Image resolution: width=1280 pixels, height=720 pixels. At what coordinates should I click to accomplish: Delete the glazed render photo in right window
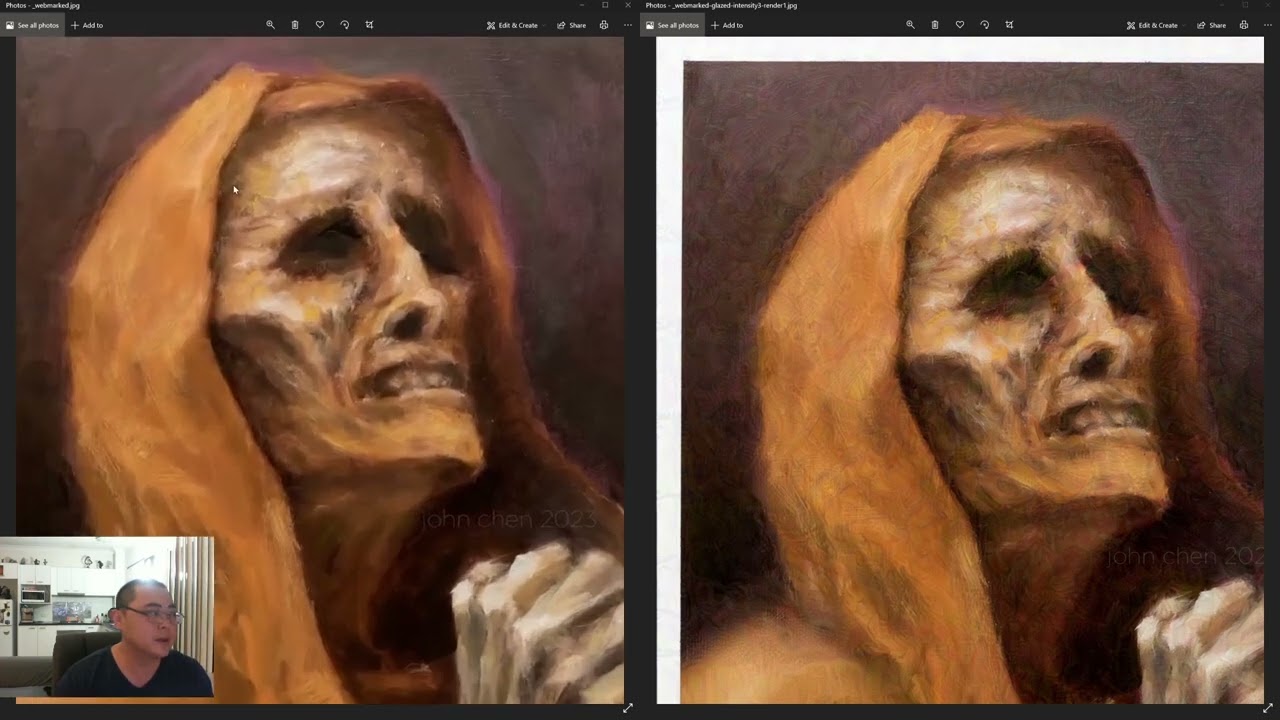tap(935, 25)
